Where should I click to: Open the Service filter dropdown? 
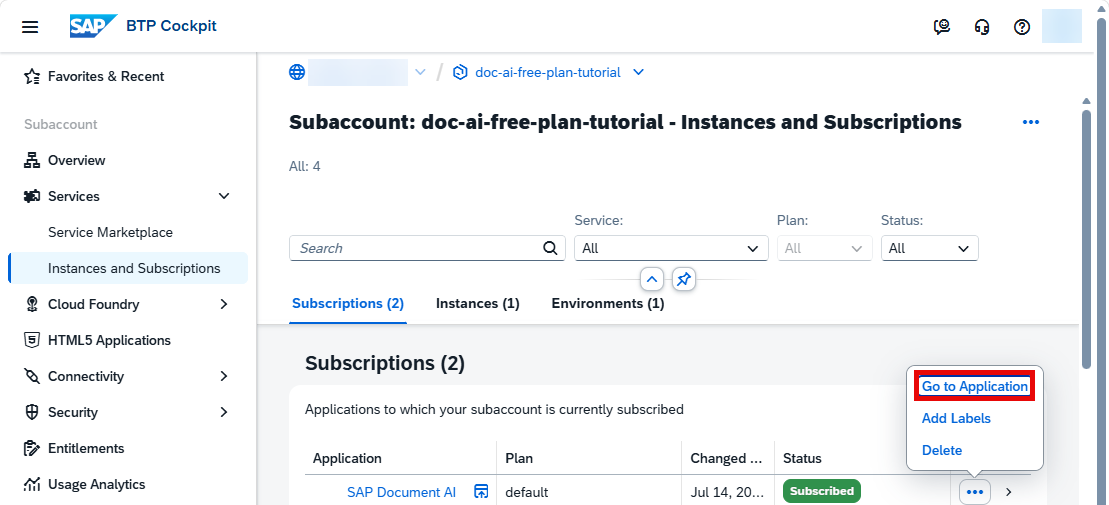tap(671, 248)
